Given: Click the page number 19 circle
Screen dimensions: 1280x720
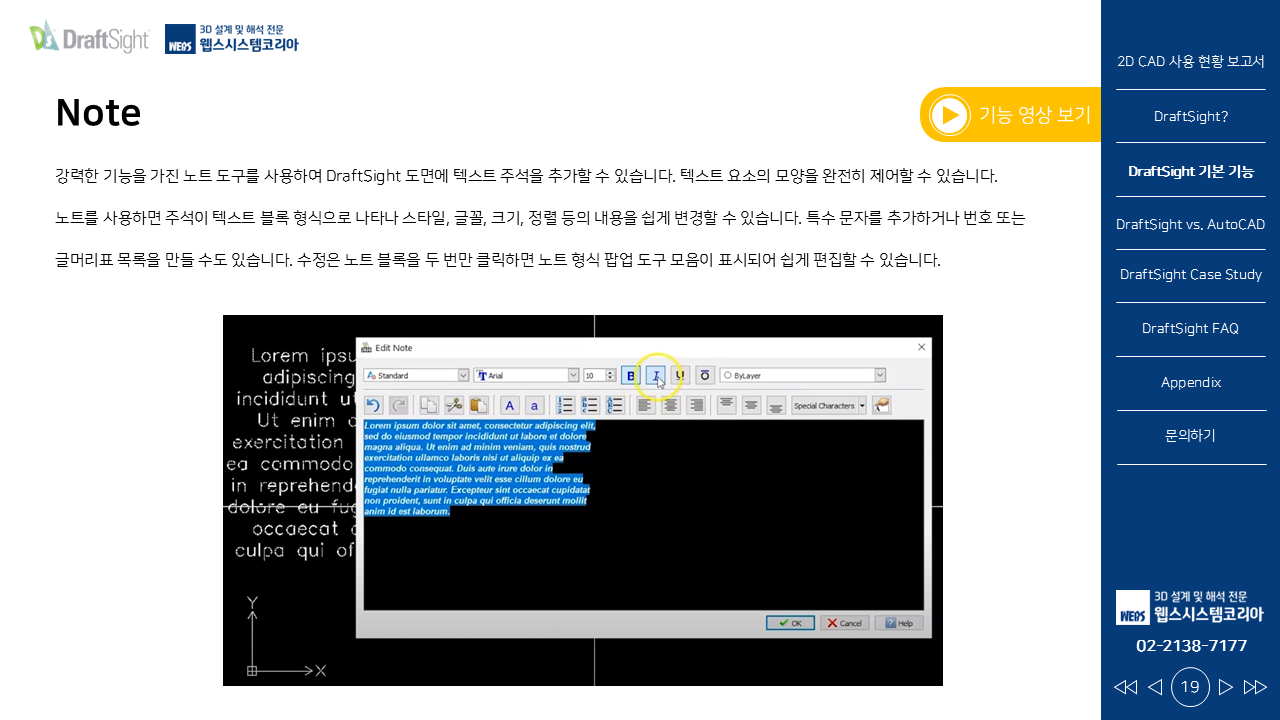Looking at the screenshot, I should point(1190,687).
